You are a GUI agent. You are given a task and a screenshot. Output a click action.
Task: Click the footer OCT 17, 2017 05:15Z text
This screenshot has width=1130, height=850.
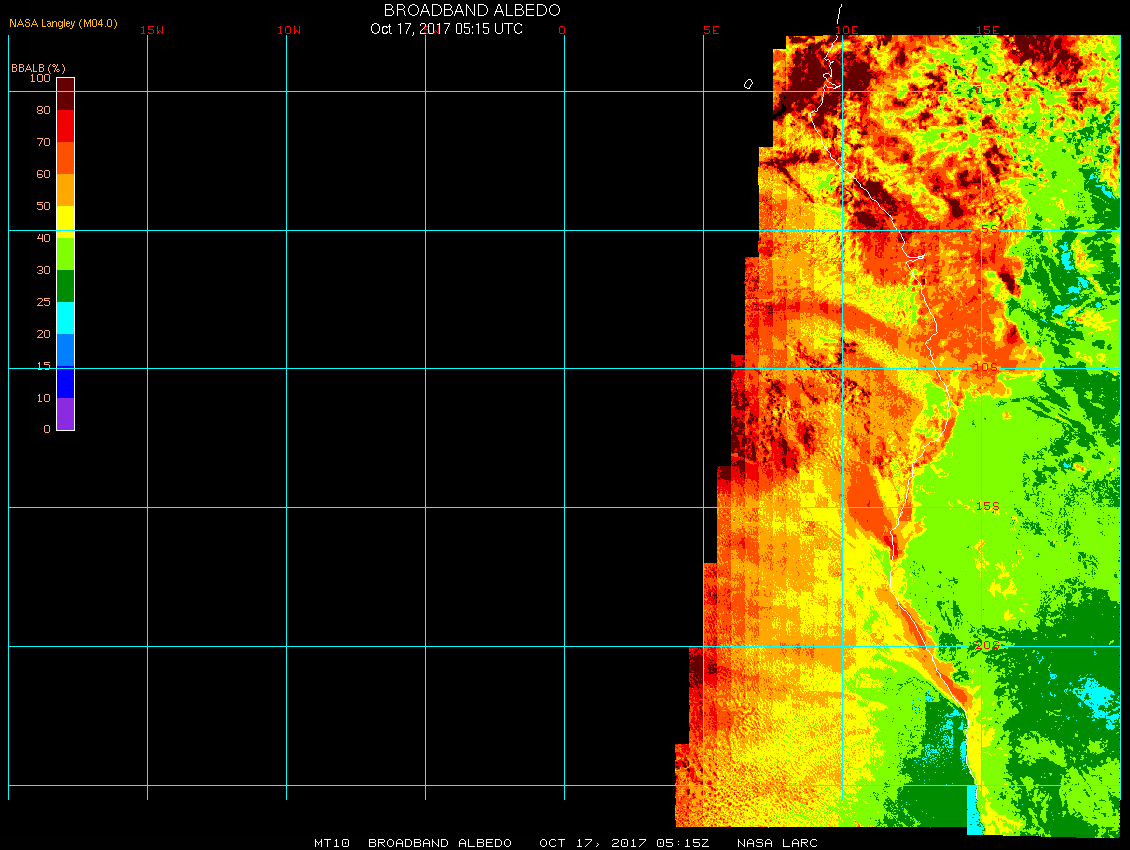click(x=624, y=843)
